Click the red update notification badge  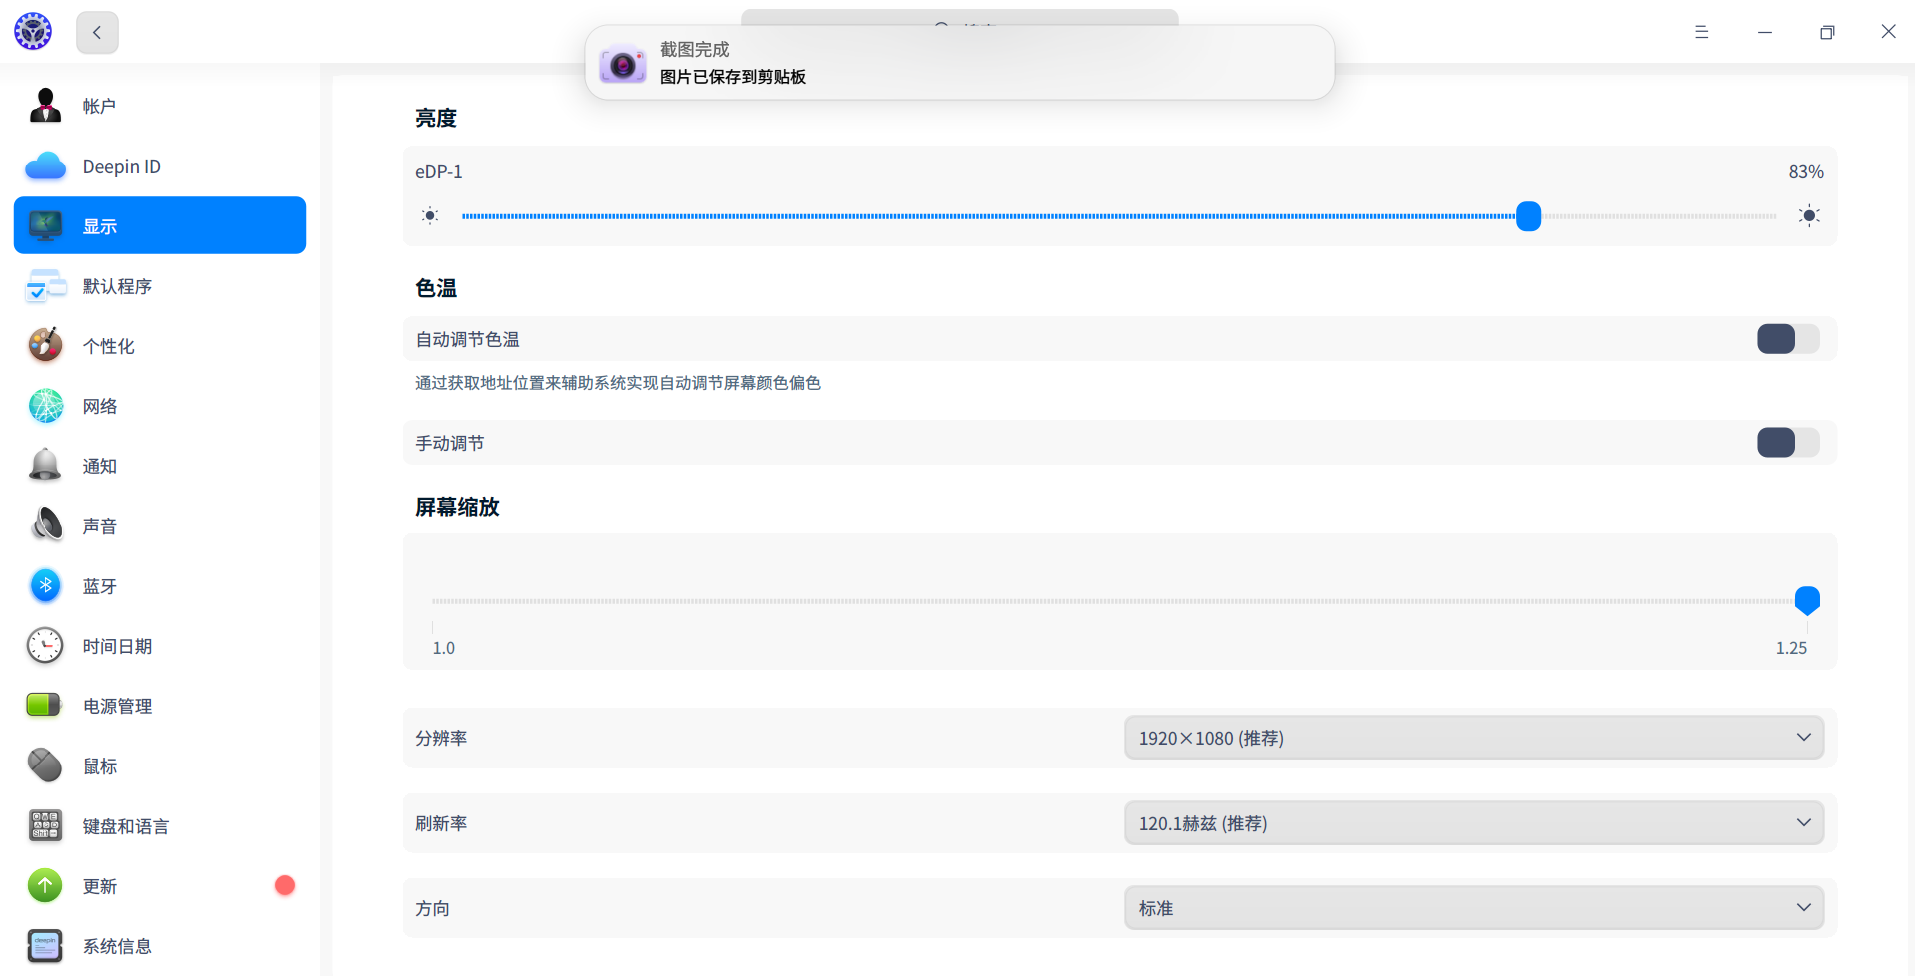coord(285,885)
